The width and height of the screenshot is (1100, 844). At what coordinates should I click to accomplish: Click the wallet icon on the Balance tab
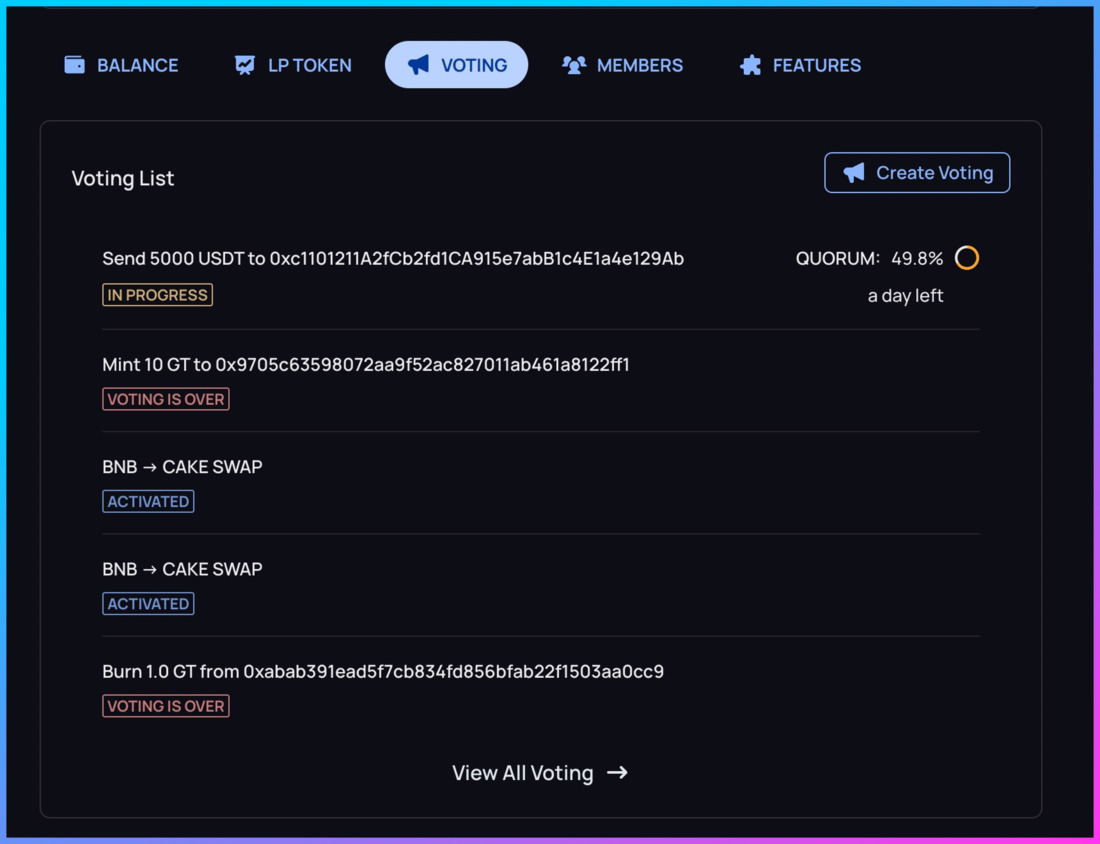[73, 64]
